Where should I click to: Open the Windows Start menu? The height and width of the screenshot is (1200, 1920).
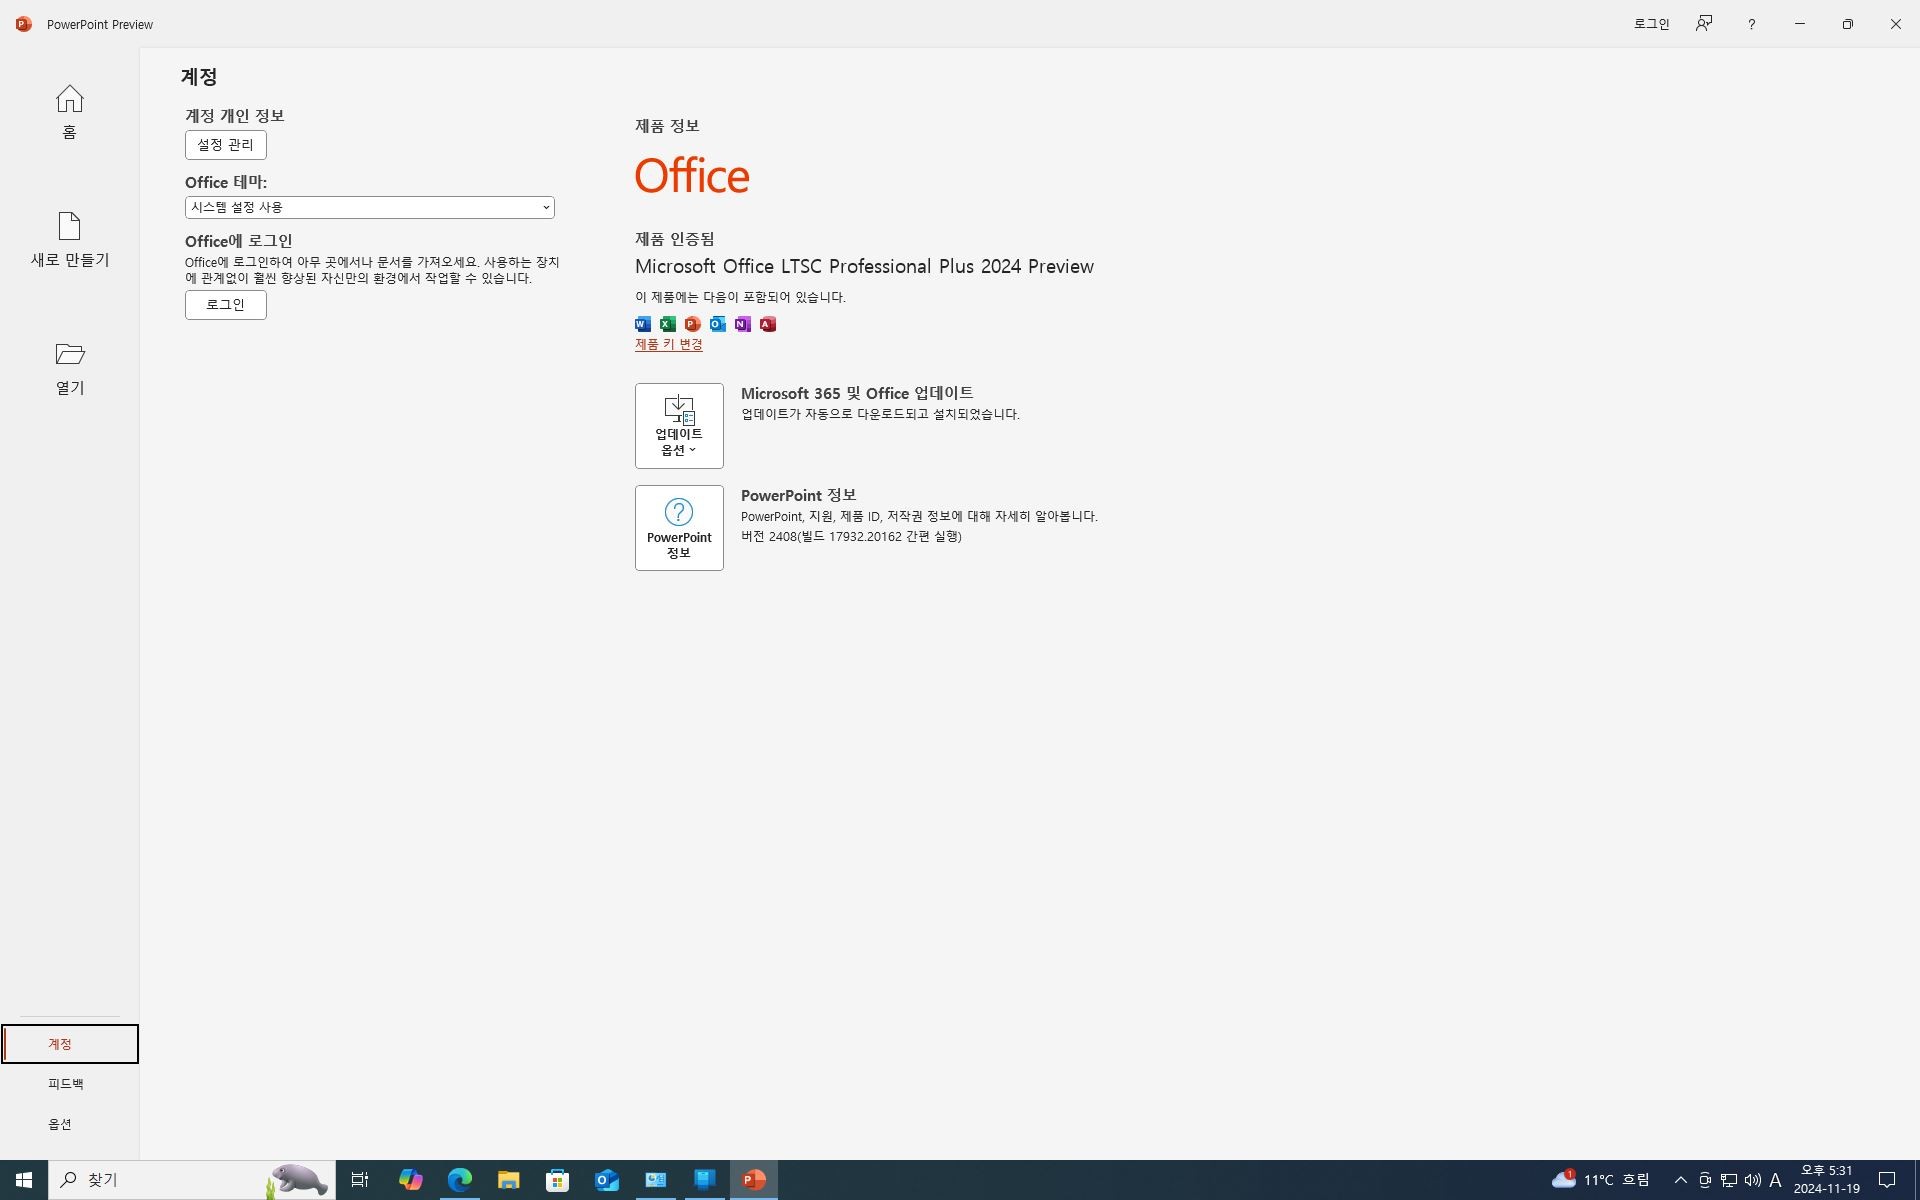(x=24, y=1180)
